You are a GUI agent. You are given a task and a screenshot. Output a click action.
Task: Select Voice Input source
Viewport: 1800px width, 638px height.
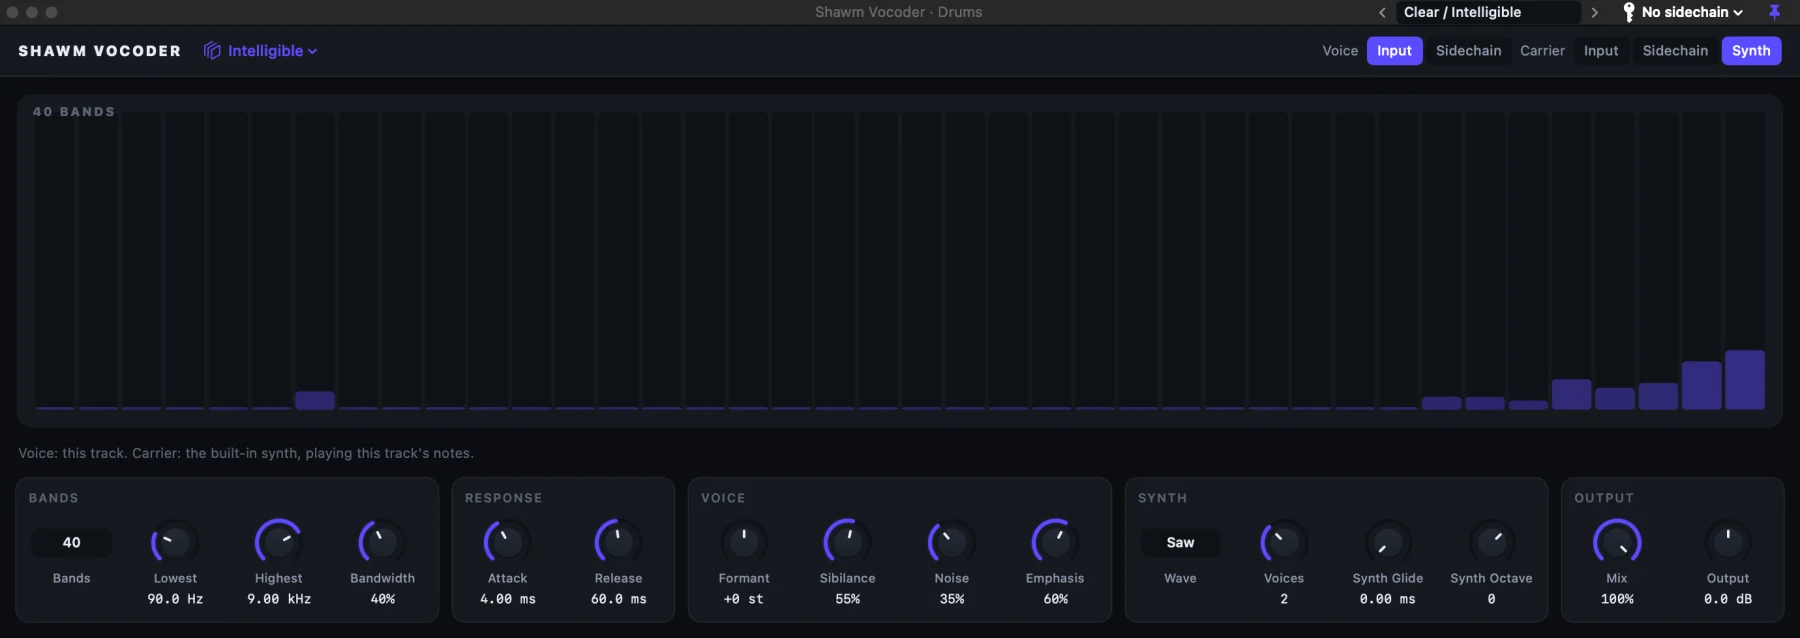(x=1394, y=51)
